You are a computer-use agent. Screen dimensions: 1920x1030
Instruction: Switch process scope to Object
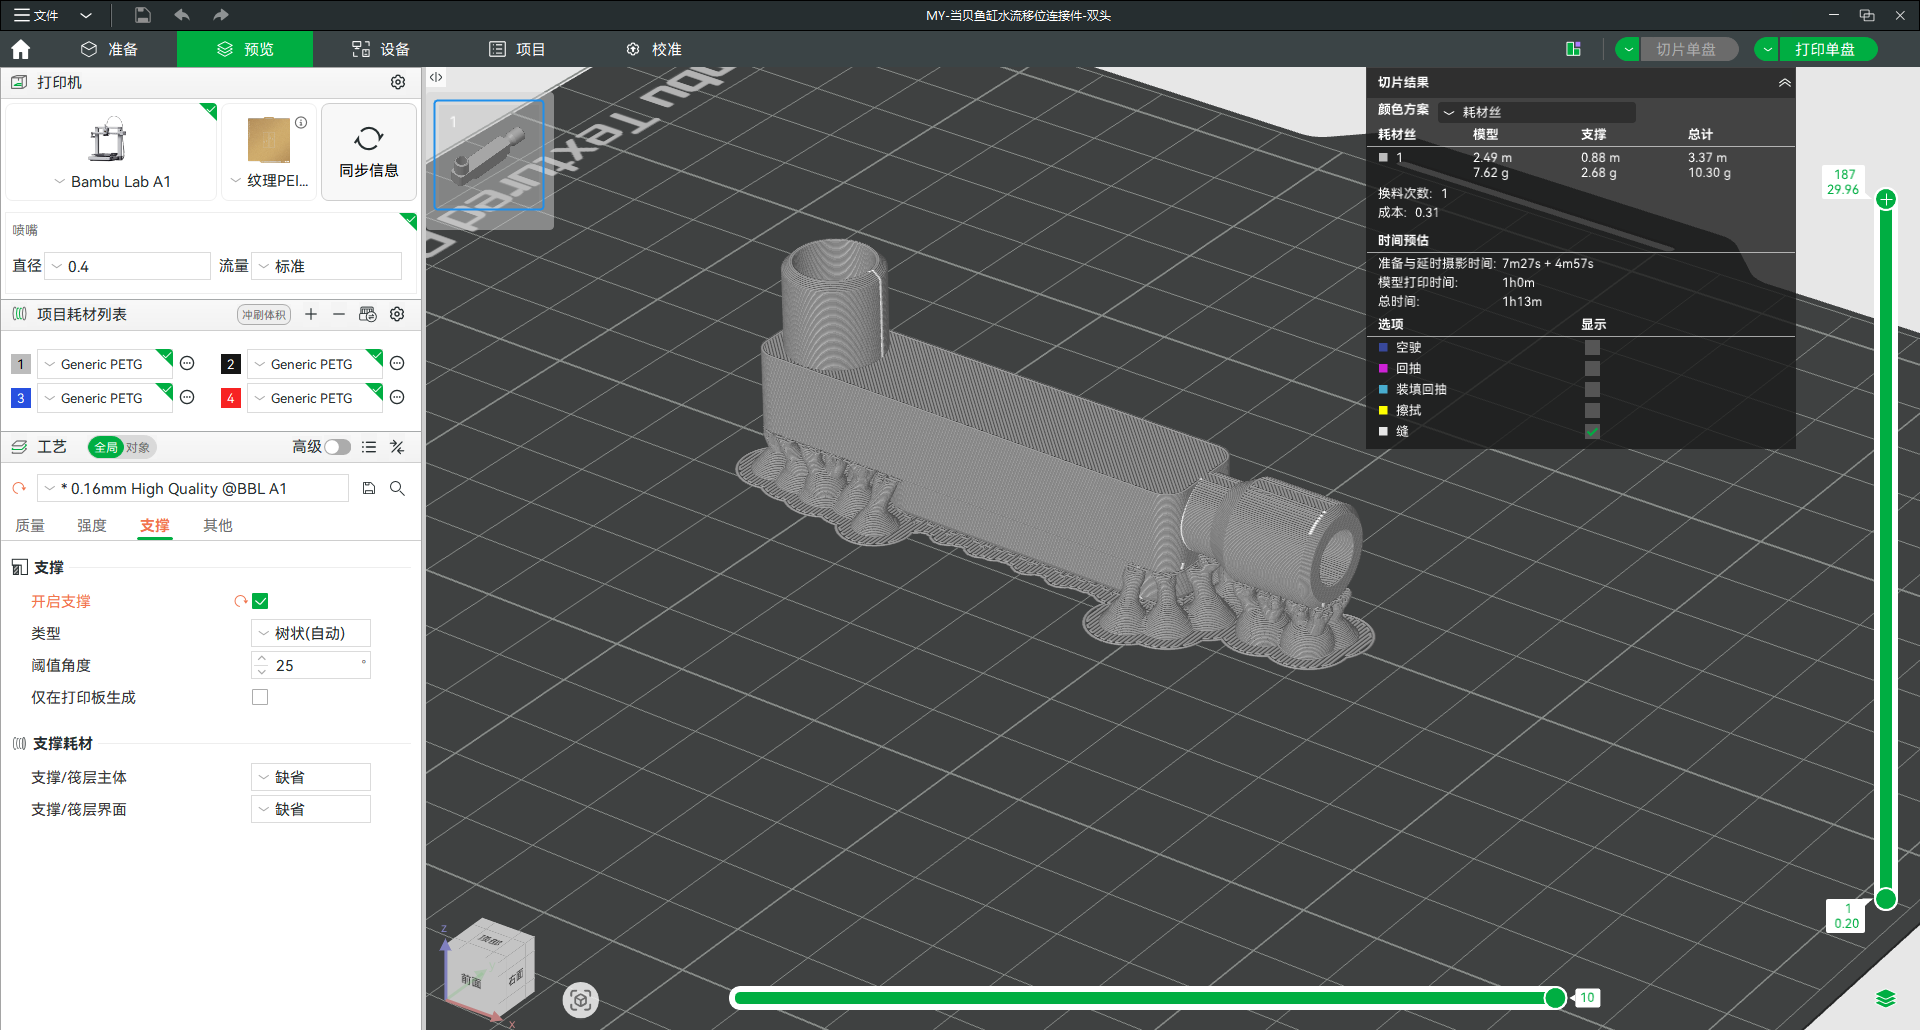click(138, 447)
